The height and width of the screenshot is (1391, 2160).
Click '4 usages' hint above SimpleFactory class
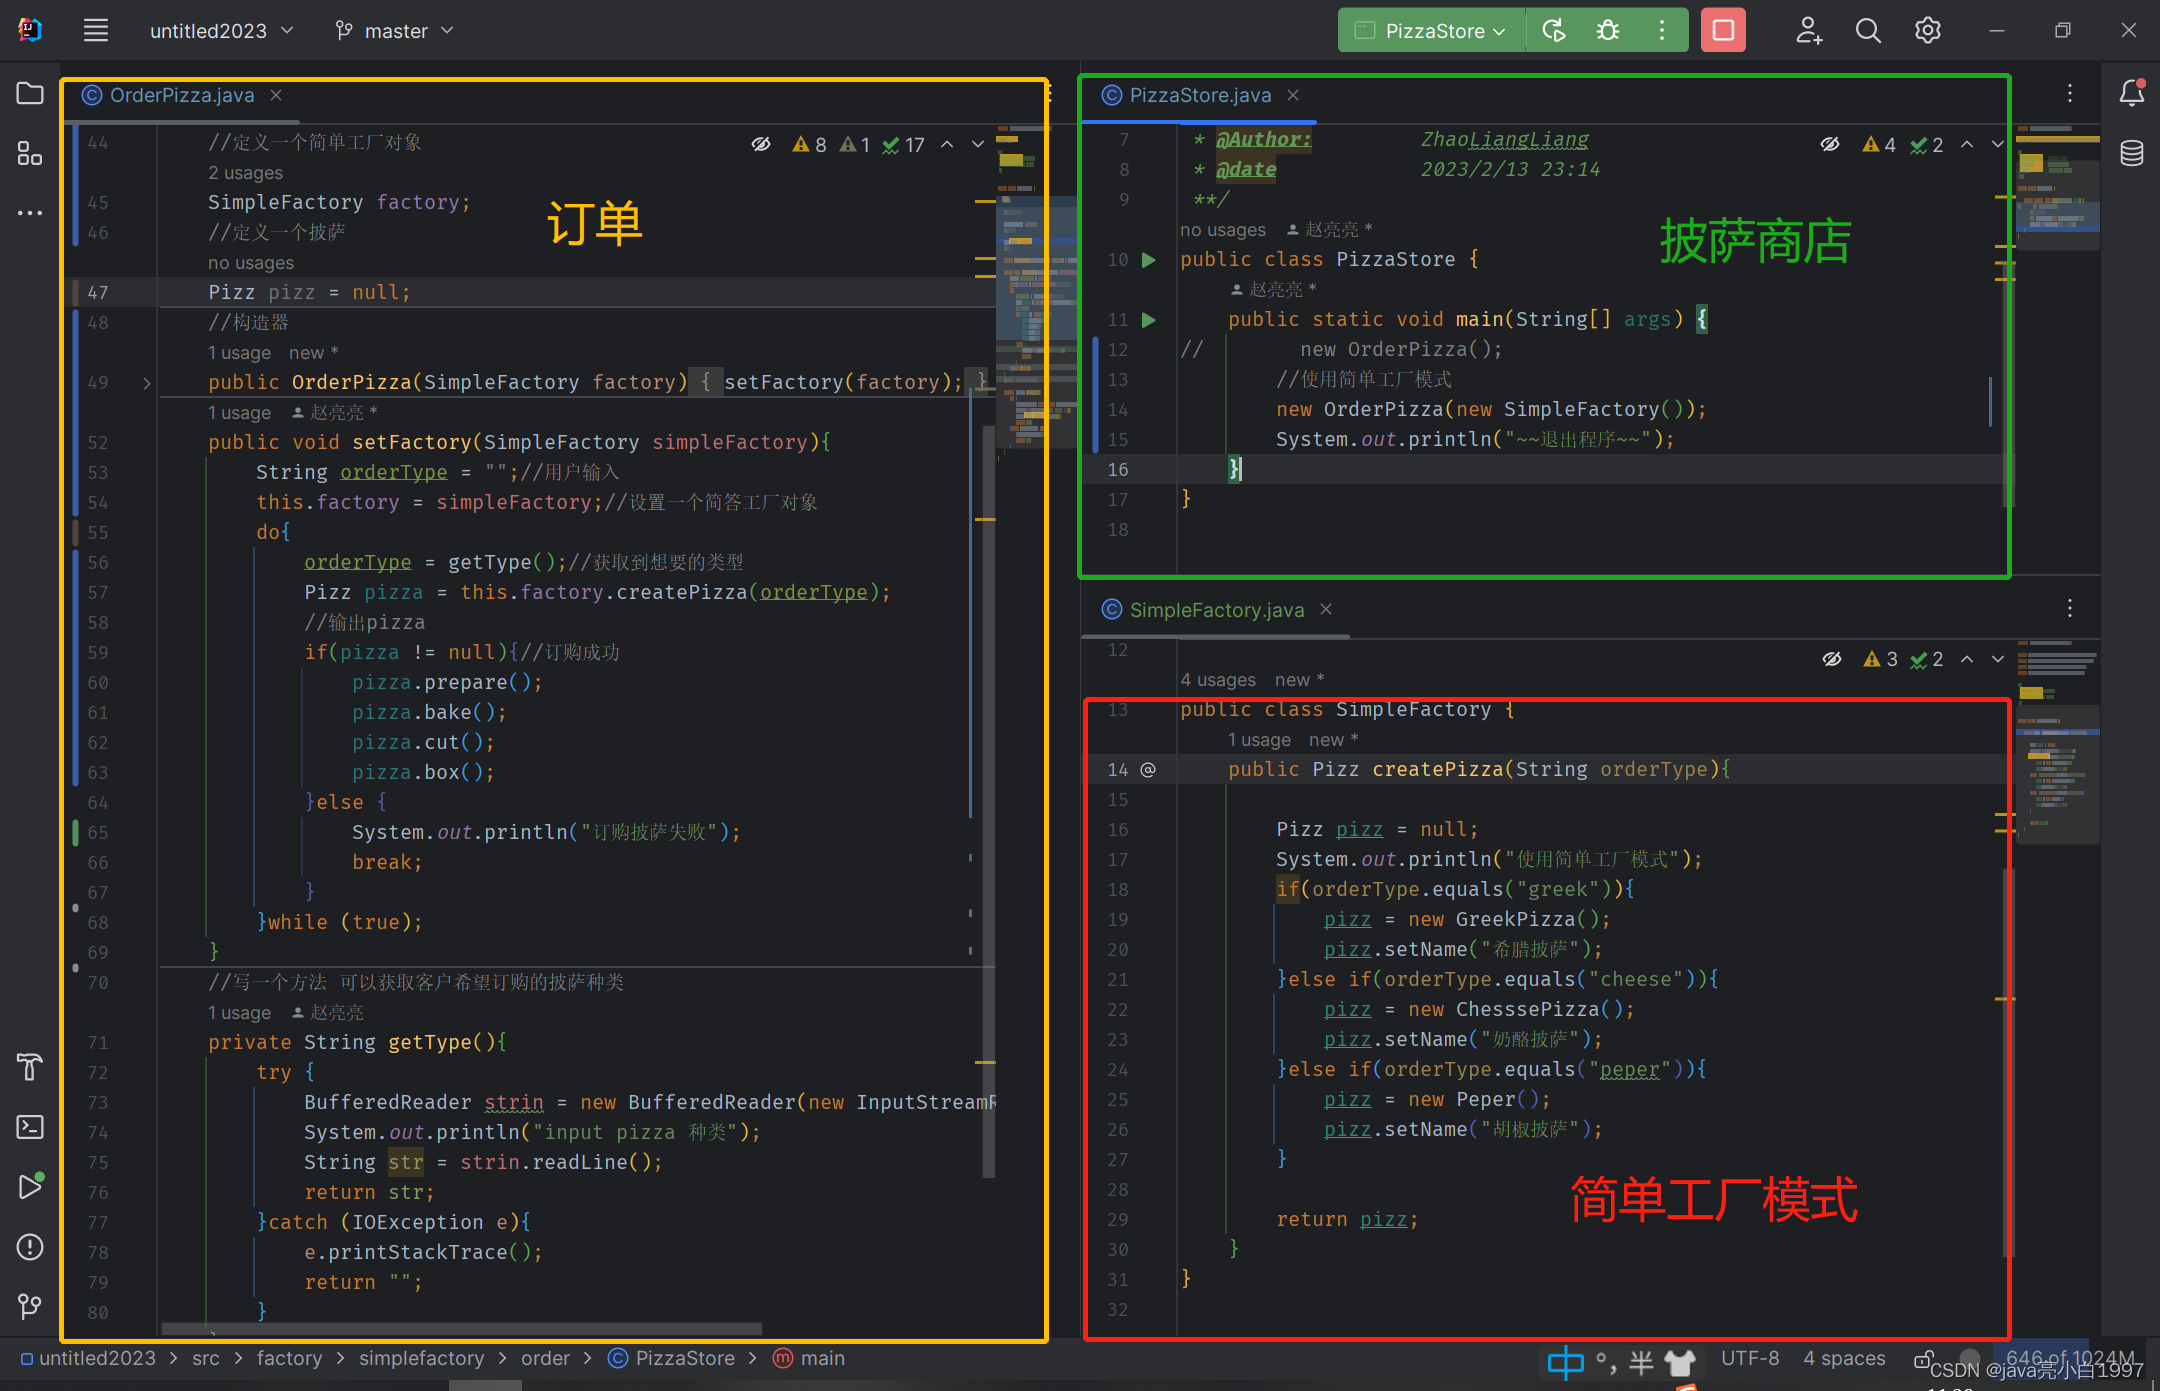1218,680
